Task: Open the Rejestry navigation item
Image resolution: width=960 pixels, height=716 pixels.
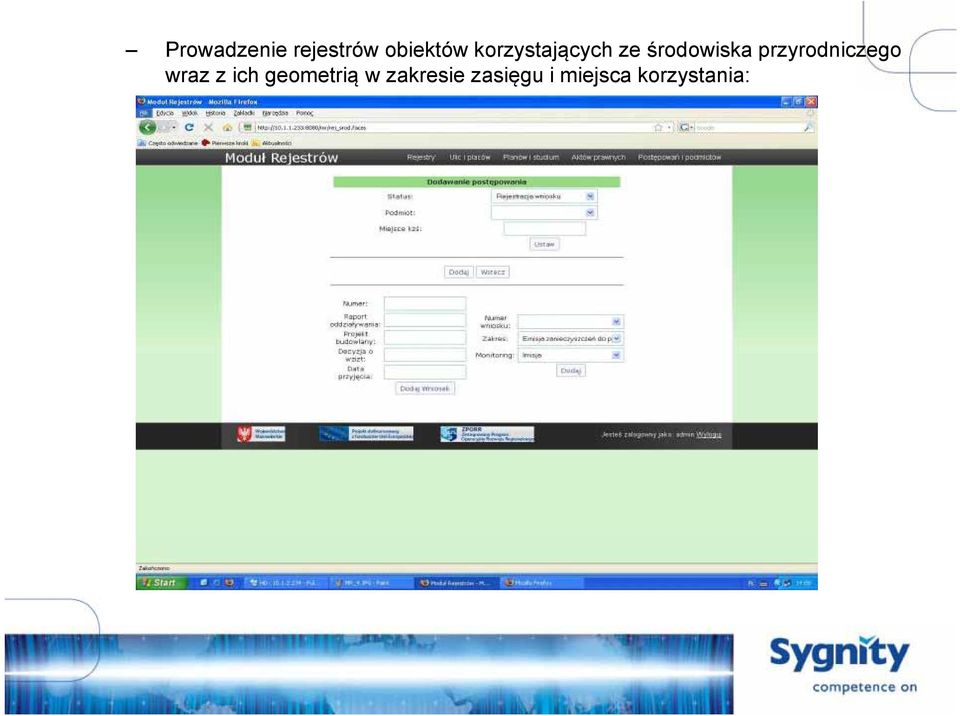Action: [x=421, y=157]
